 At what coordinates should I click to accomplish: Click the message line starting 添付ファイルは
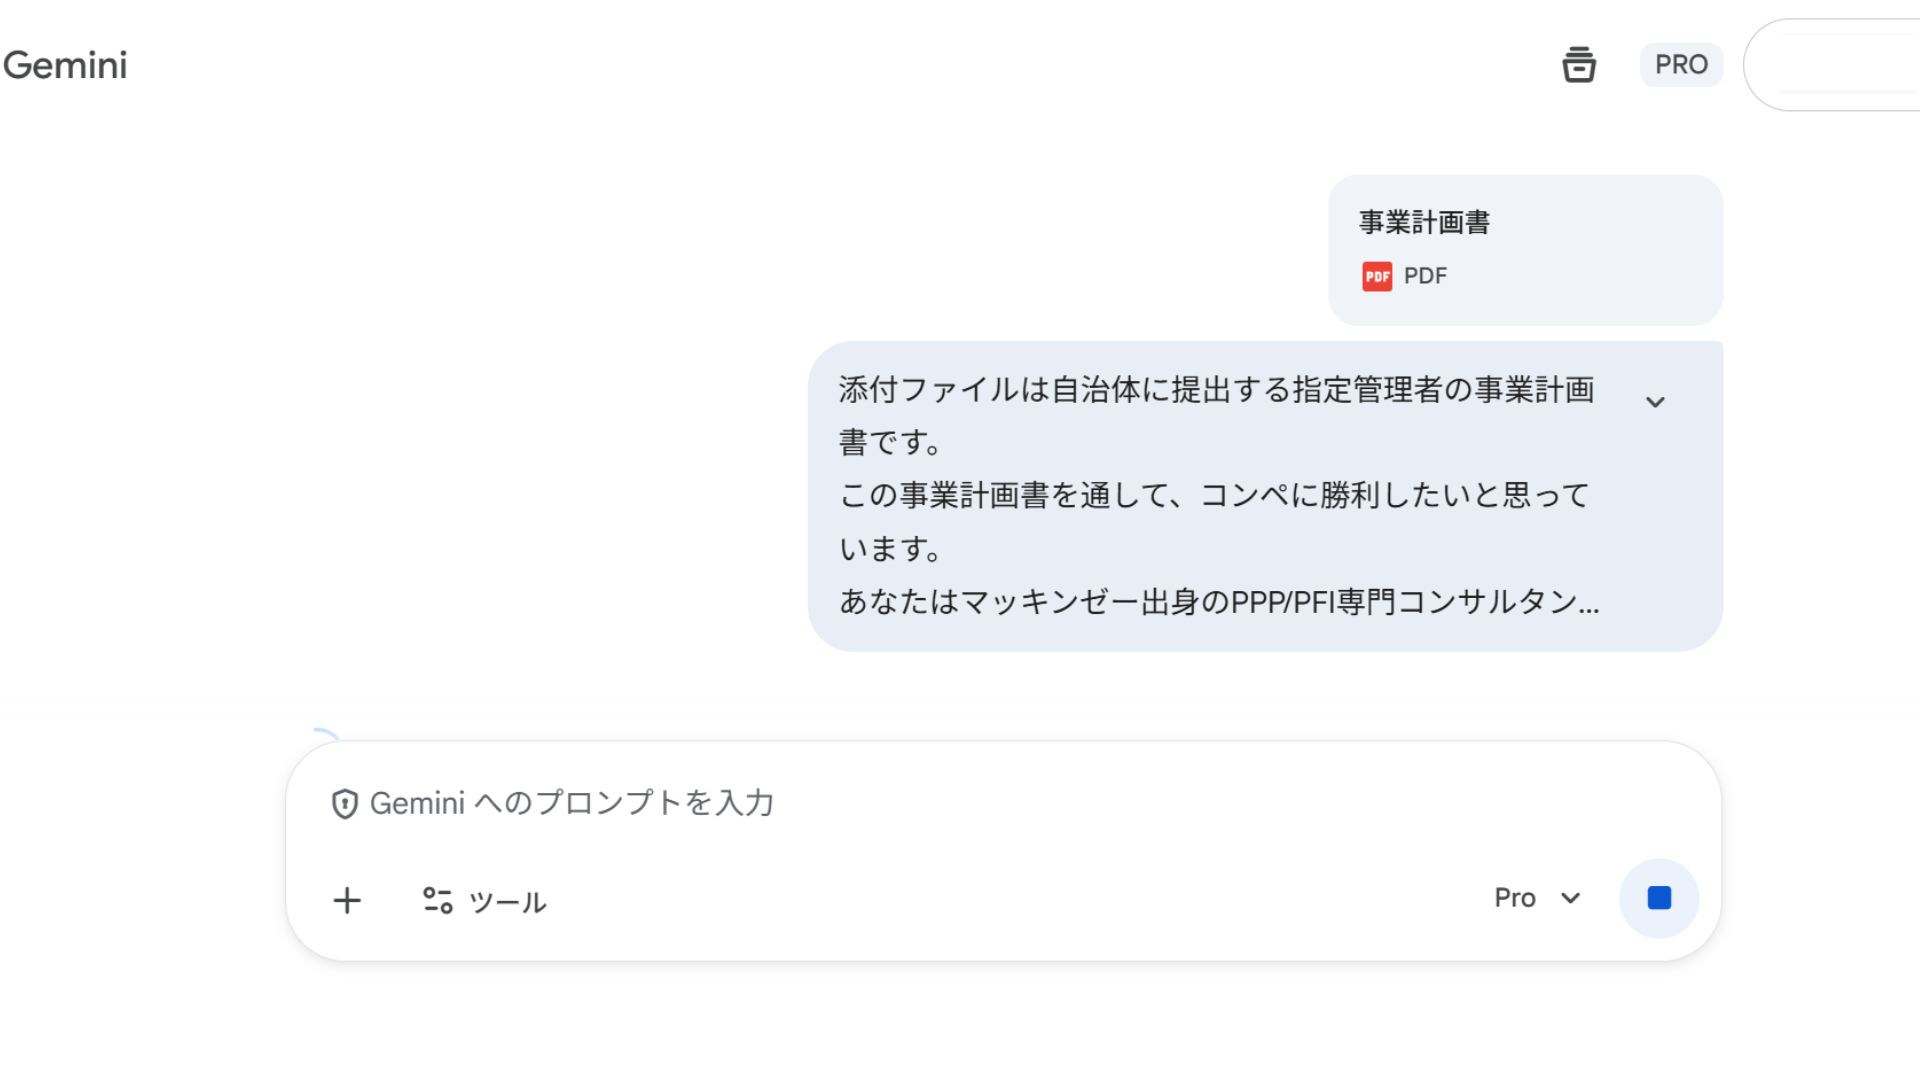pos(1216,389)
